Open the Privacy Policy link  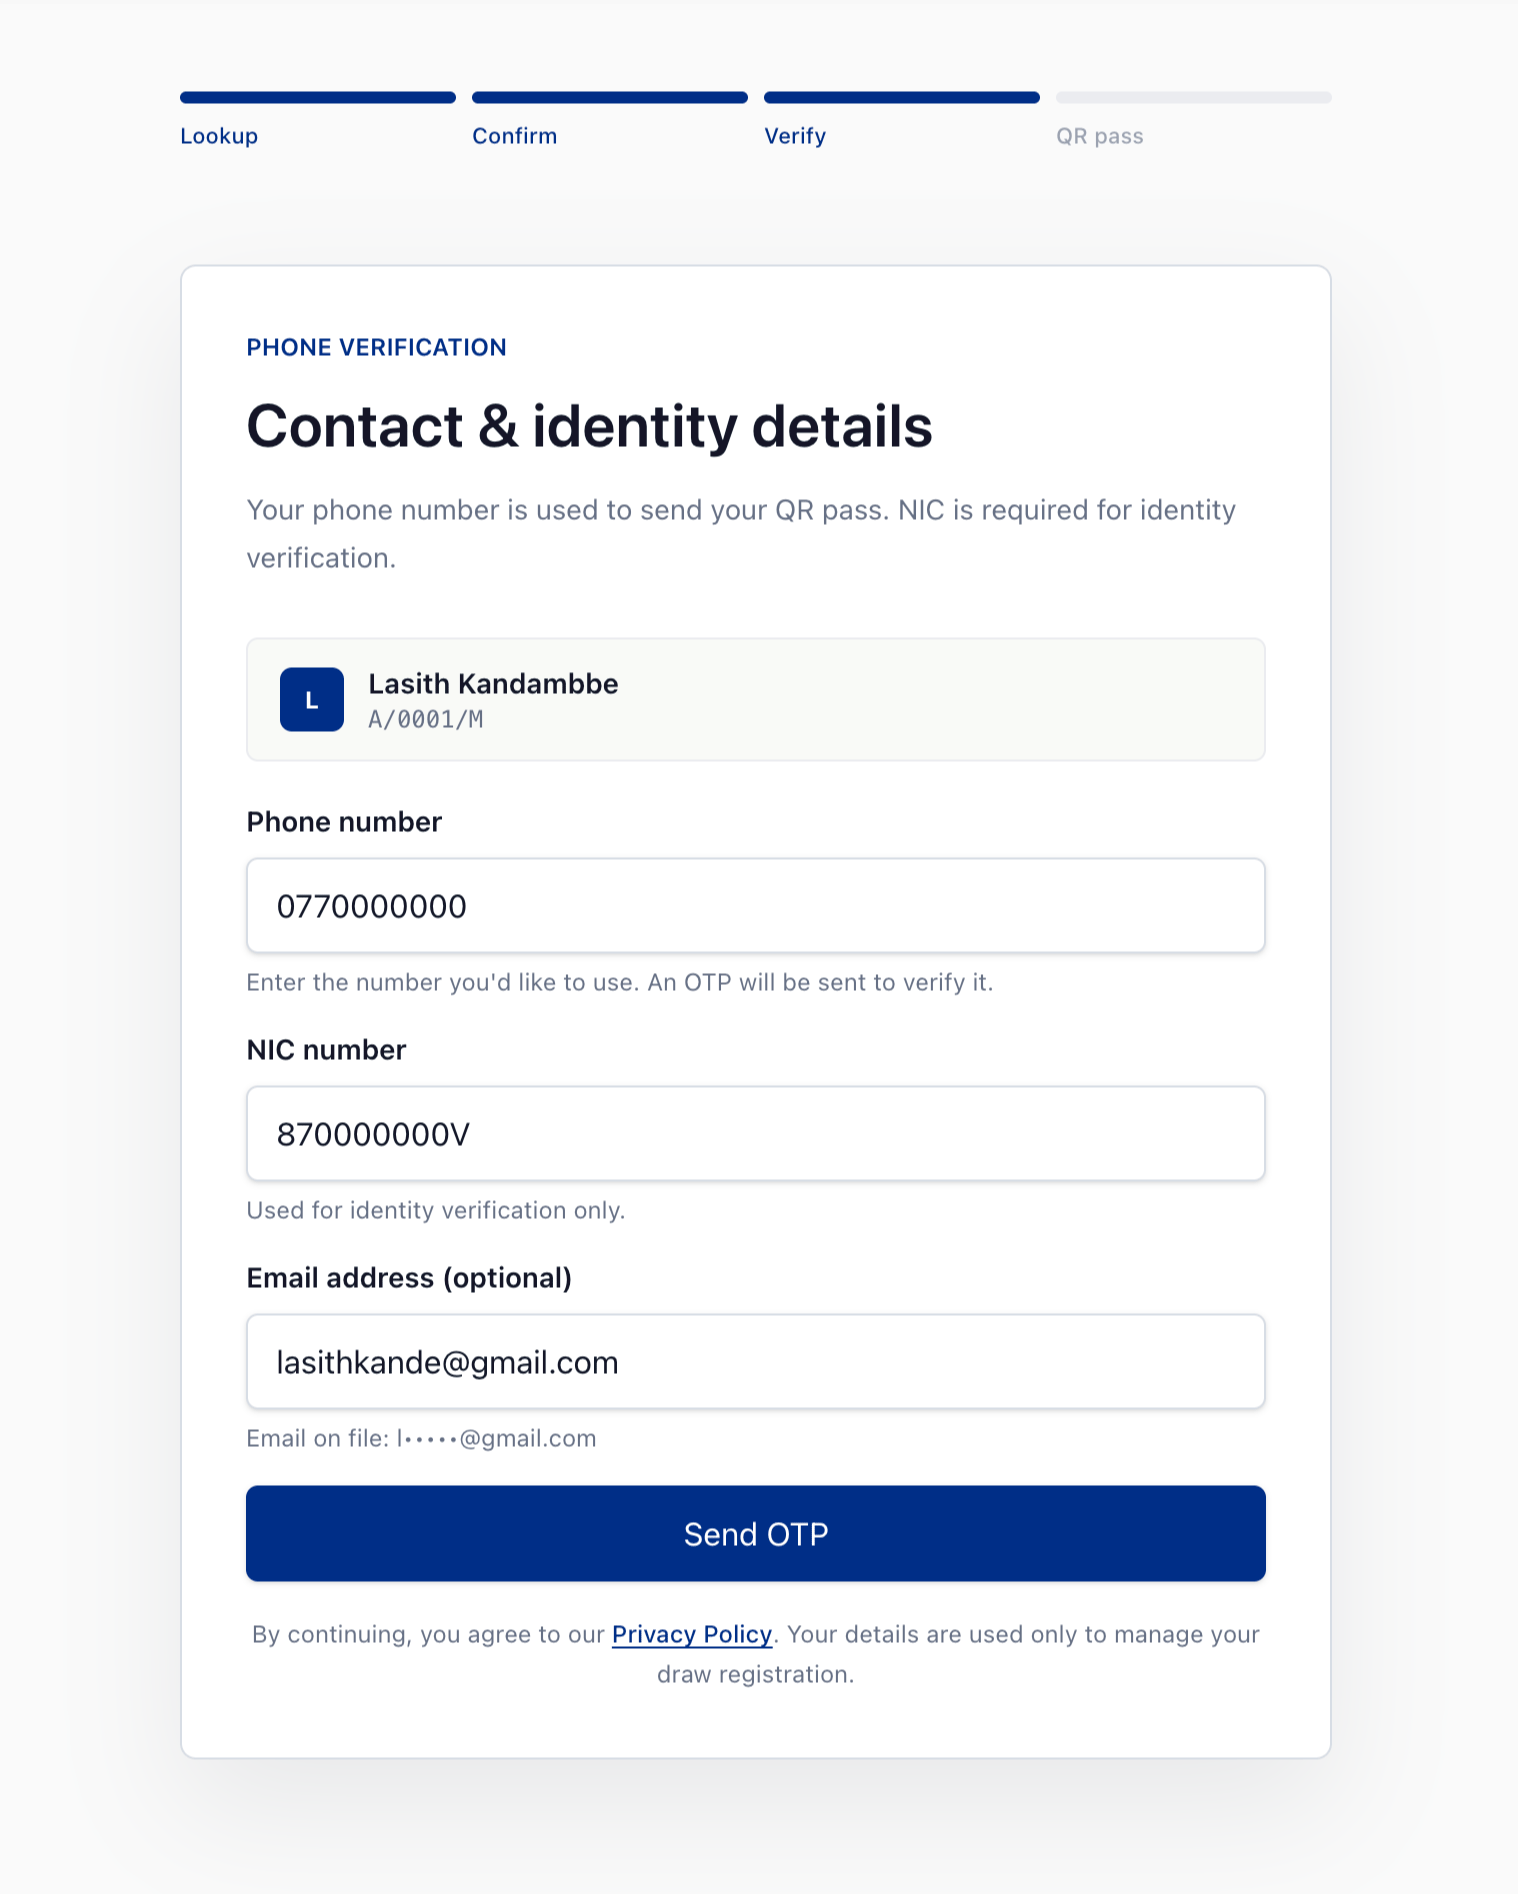point(692,1634)
